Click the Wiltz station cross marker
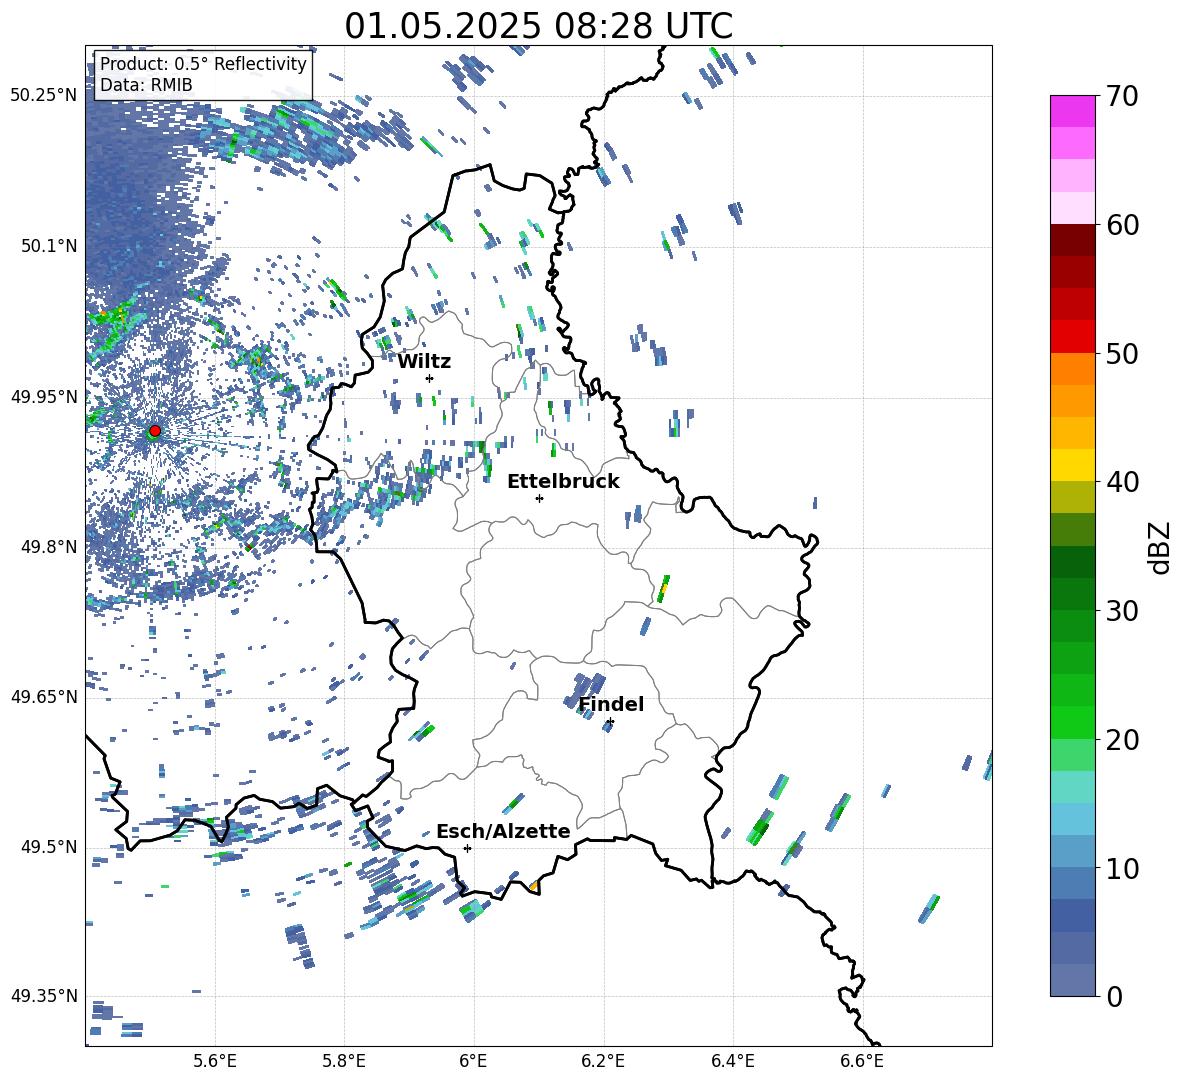 [430, 378]
